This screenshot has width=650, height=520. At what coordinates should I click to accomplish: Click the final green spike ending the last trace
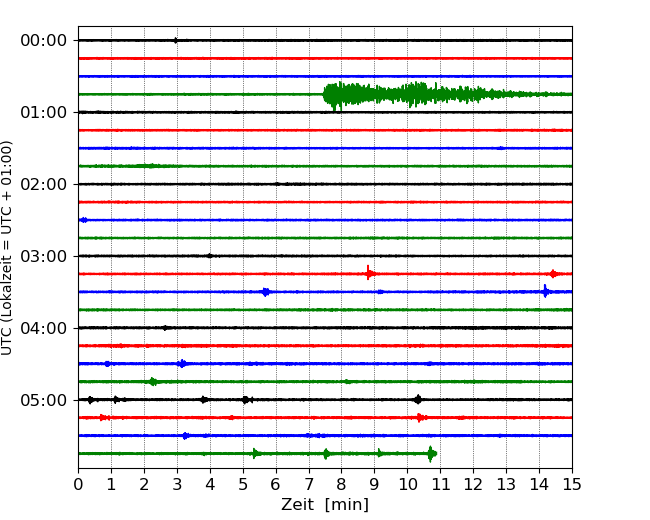[432, 454]
